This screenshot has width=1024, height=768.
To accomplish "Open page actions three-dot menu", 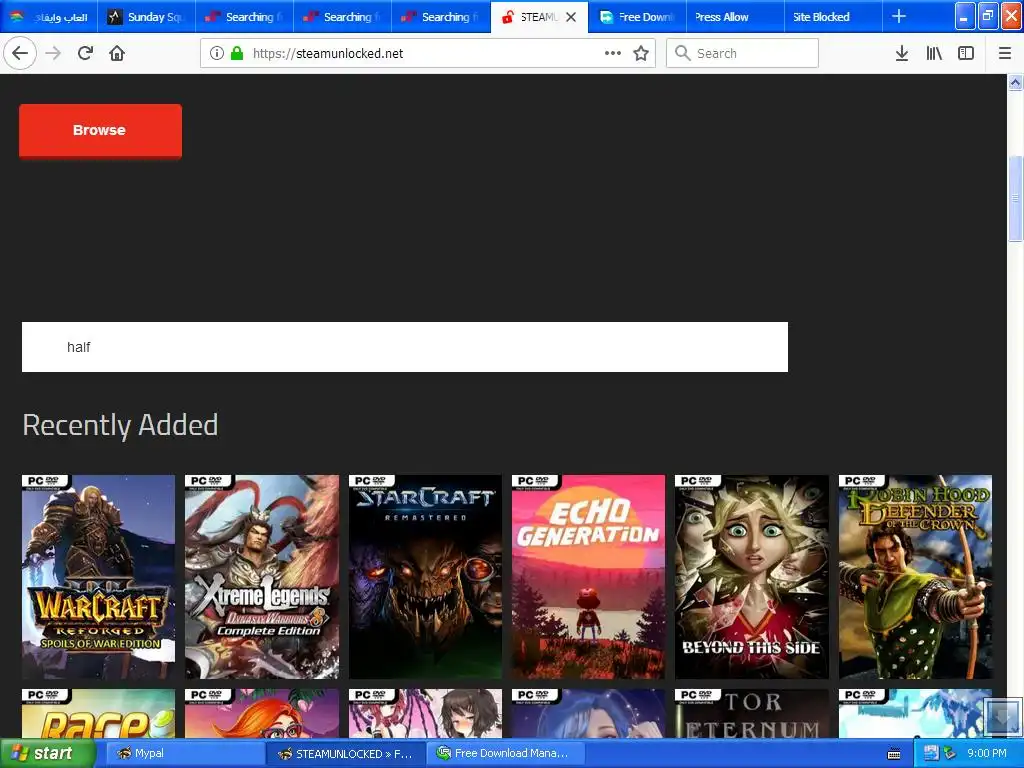I will click(x=613, y=54).
